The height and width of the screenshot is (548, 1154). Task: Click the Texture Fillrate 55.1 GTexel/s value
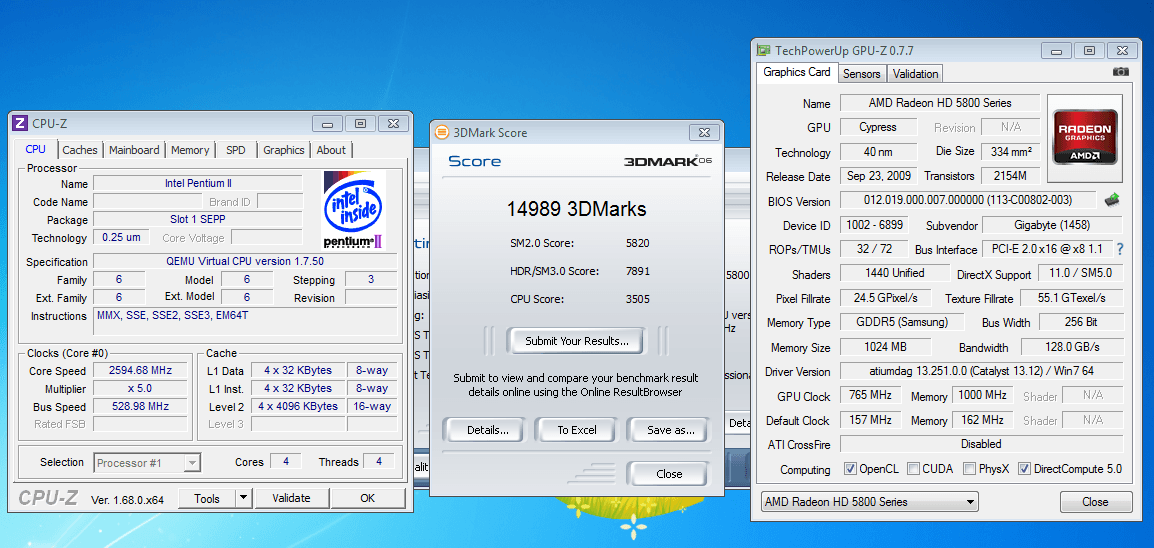1072,298
